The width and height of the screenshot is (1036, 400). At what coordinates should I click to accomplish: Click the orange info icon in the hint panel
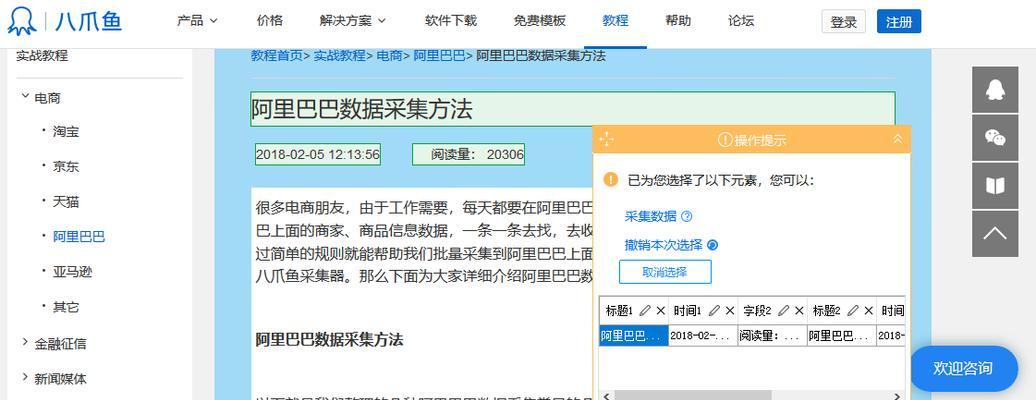click(x=610, y=180)
